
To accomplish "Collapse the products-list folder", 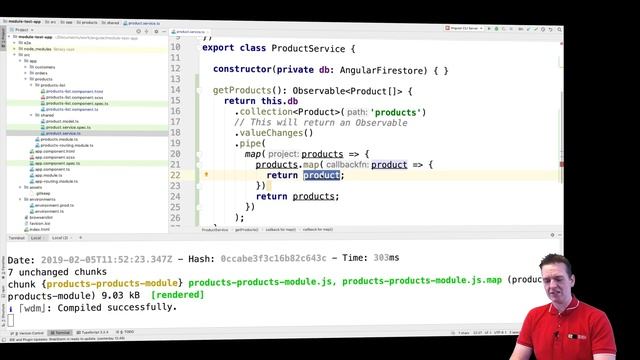I will tap(31, 85).
